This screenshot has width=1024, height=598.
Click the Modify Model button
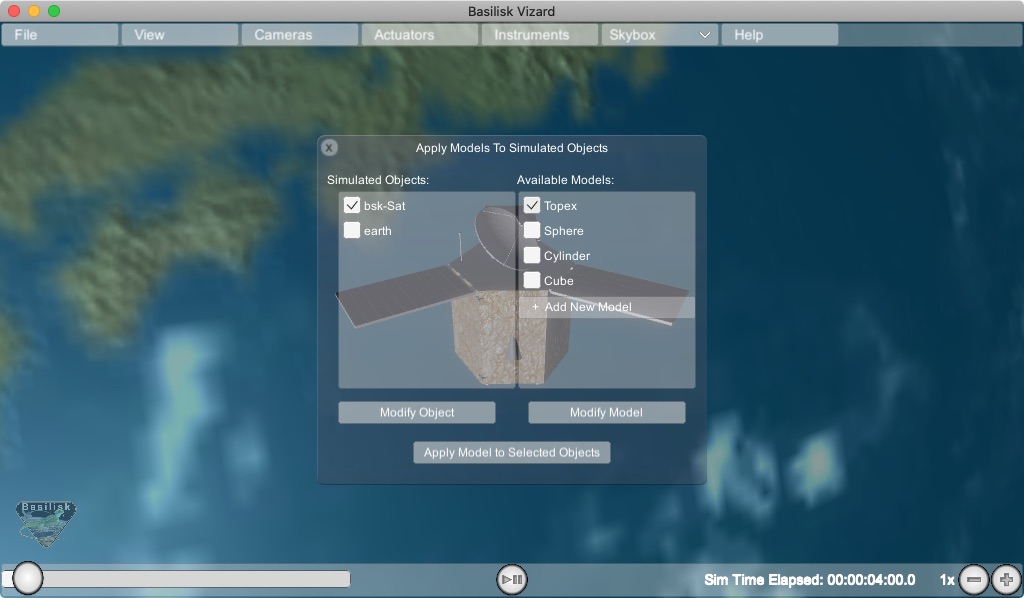point(606,413)
